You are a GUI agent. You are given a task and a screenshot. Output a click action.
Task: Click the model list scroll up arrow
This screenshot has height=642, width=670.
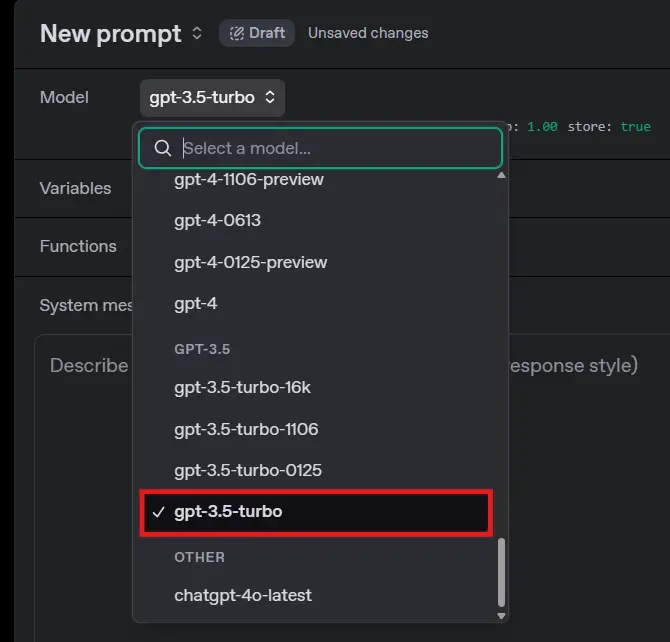point(501,175)
